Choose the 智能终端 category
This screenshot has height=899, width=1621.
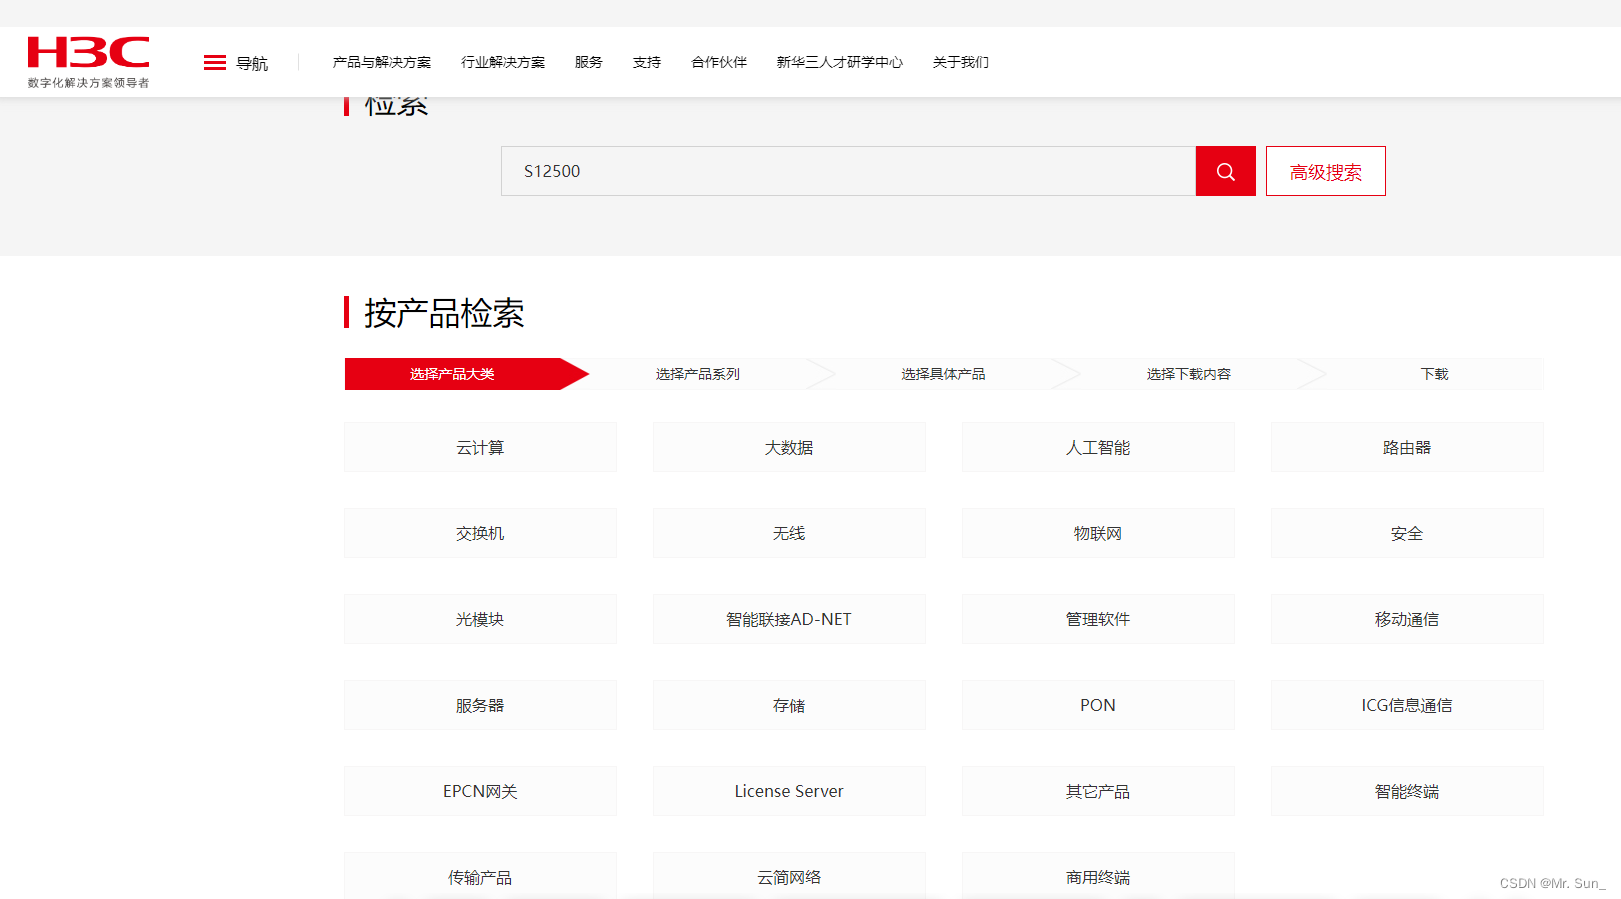click(1407, 791)
